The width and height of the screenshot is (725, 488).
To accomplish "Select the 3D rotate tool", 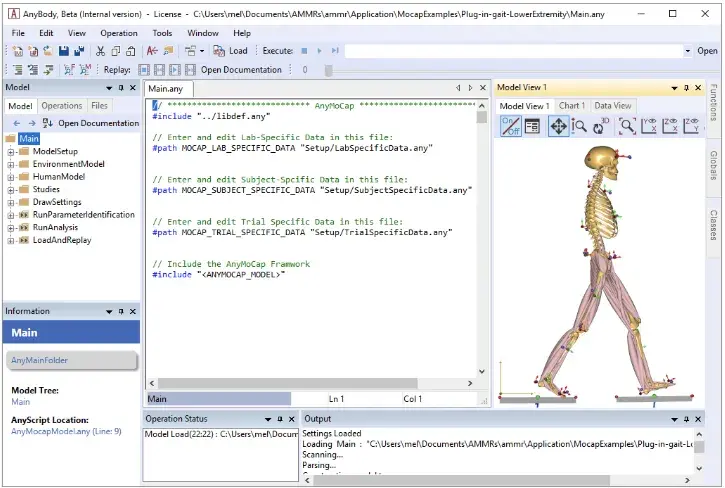I will click(601, 126).
